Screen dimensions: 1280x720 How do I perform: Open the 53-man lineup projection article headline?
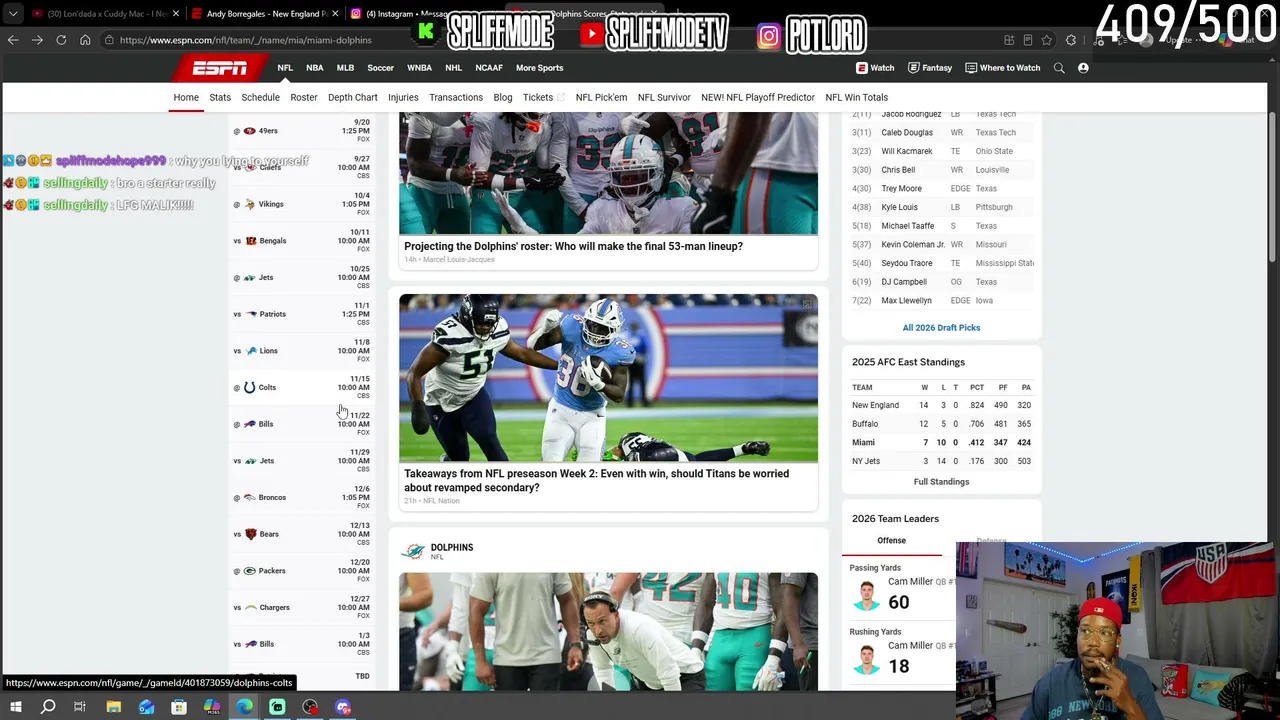[573, 246]
